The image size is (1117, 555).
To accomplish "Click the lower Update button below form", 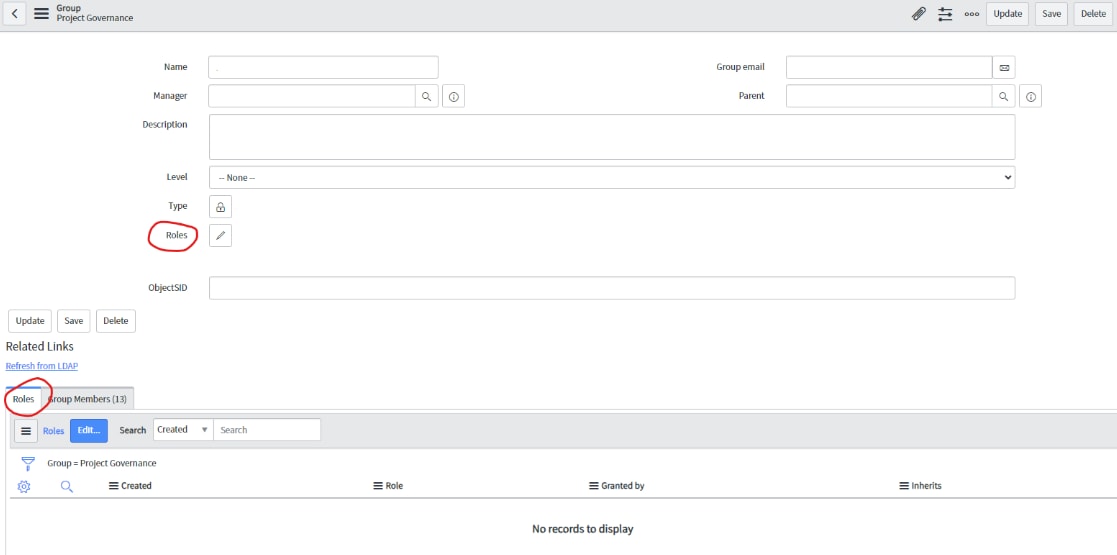I will (x=30, y=321).
